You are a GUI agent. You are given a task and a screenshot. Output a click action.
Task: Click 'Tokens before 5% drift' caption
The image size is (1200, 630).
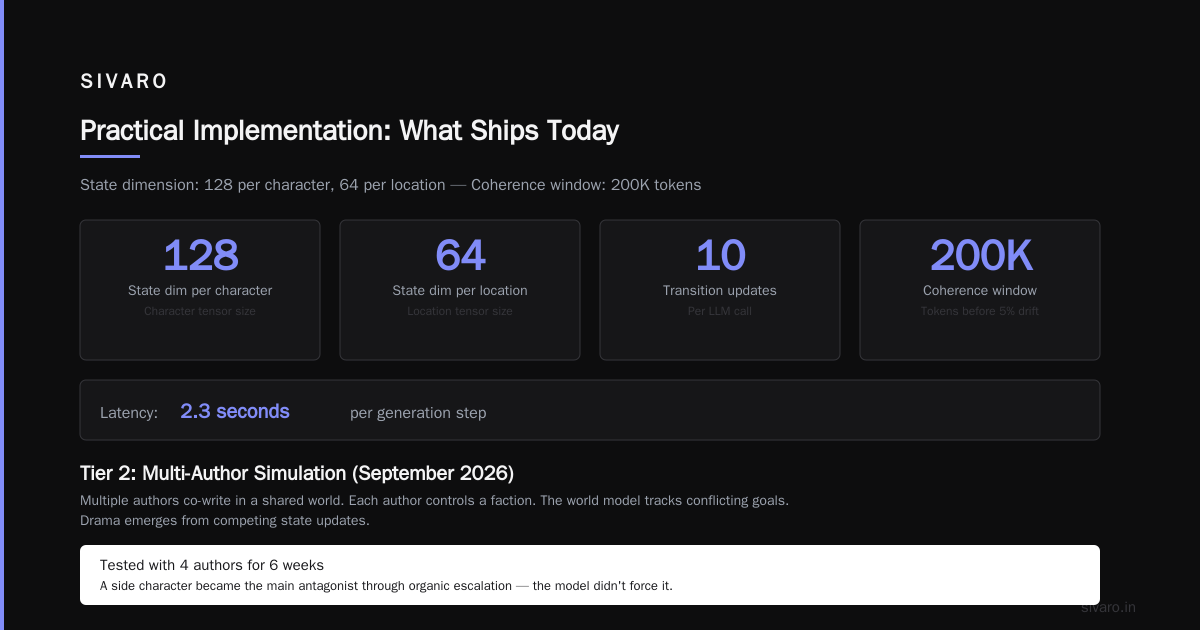(980, 311)
